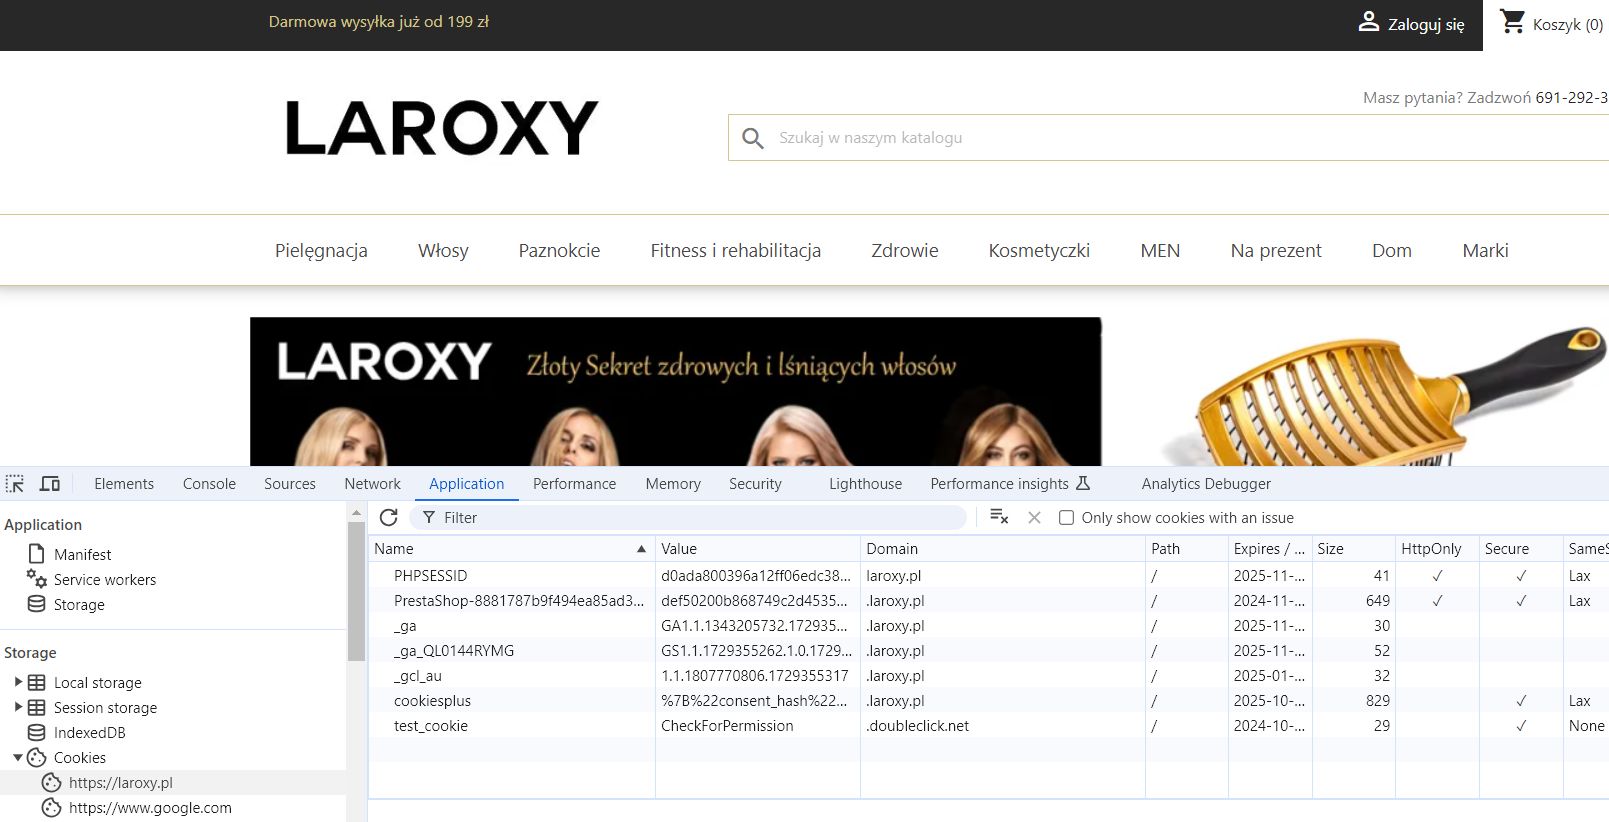Click the Zaloguj się link
This screenshot has height=822, width=1609.
(1425, 25)
